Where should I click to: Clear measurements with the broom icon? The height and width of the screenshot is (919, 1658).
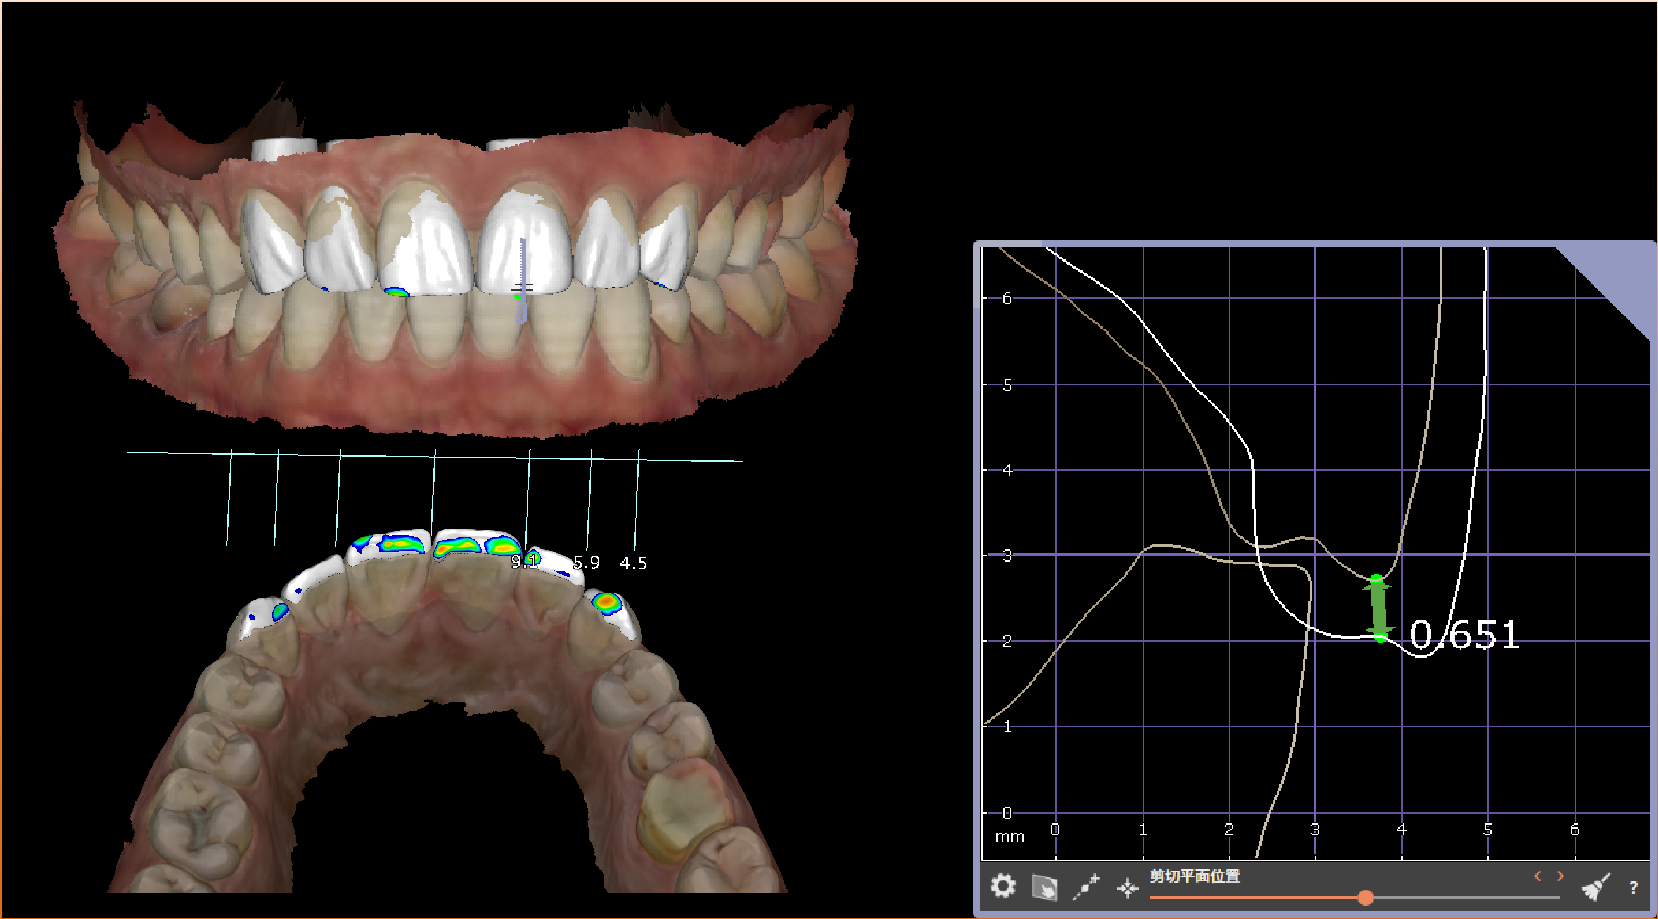[x=1595, y=886]
